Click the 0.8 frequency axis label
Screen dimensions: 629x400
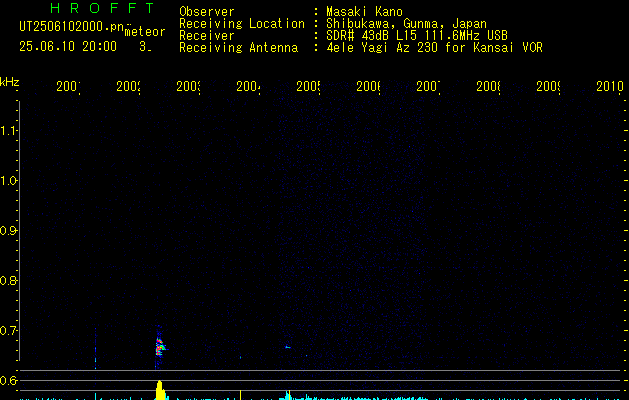tap(8, 280)
